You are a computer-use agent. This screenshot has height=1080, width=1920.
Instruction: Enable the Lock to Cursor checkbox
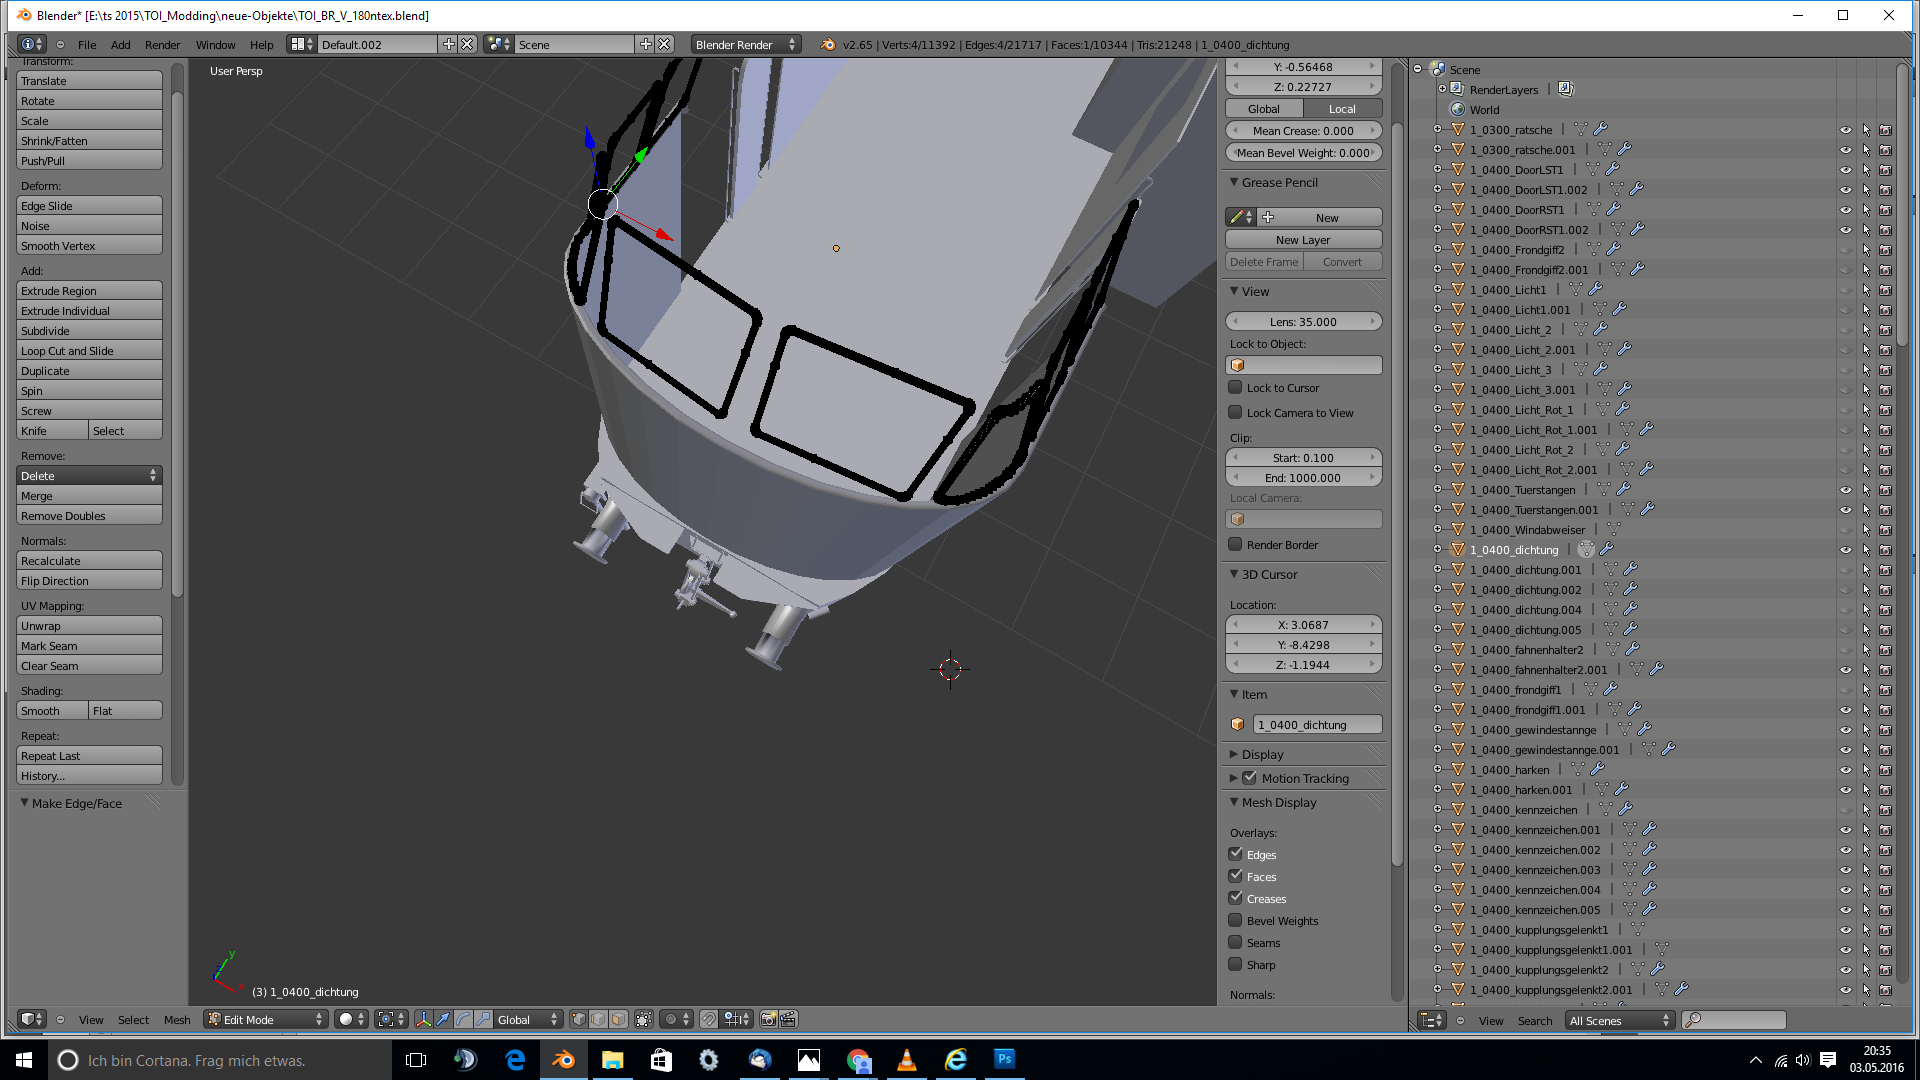pos(1236,388)
